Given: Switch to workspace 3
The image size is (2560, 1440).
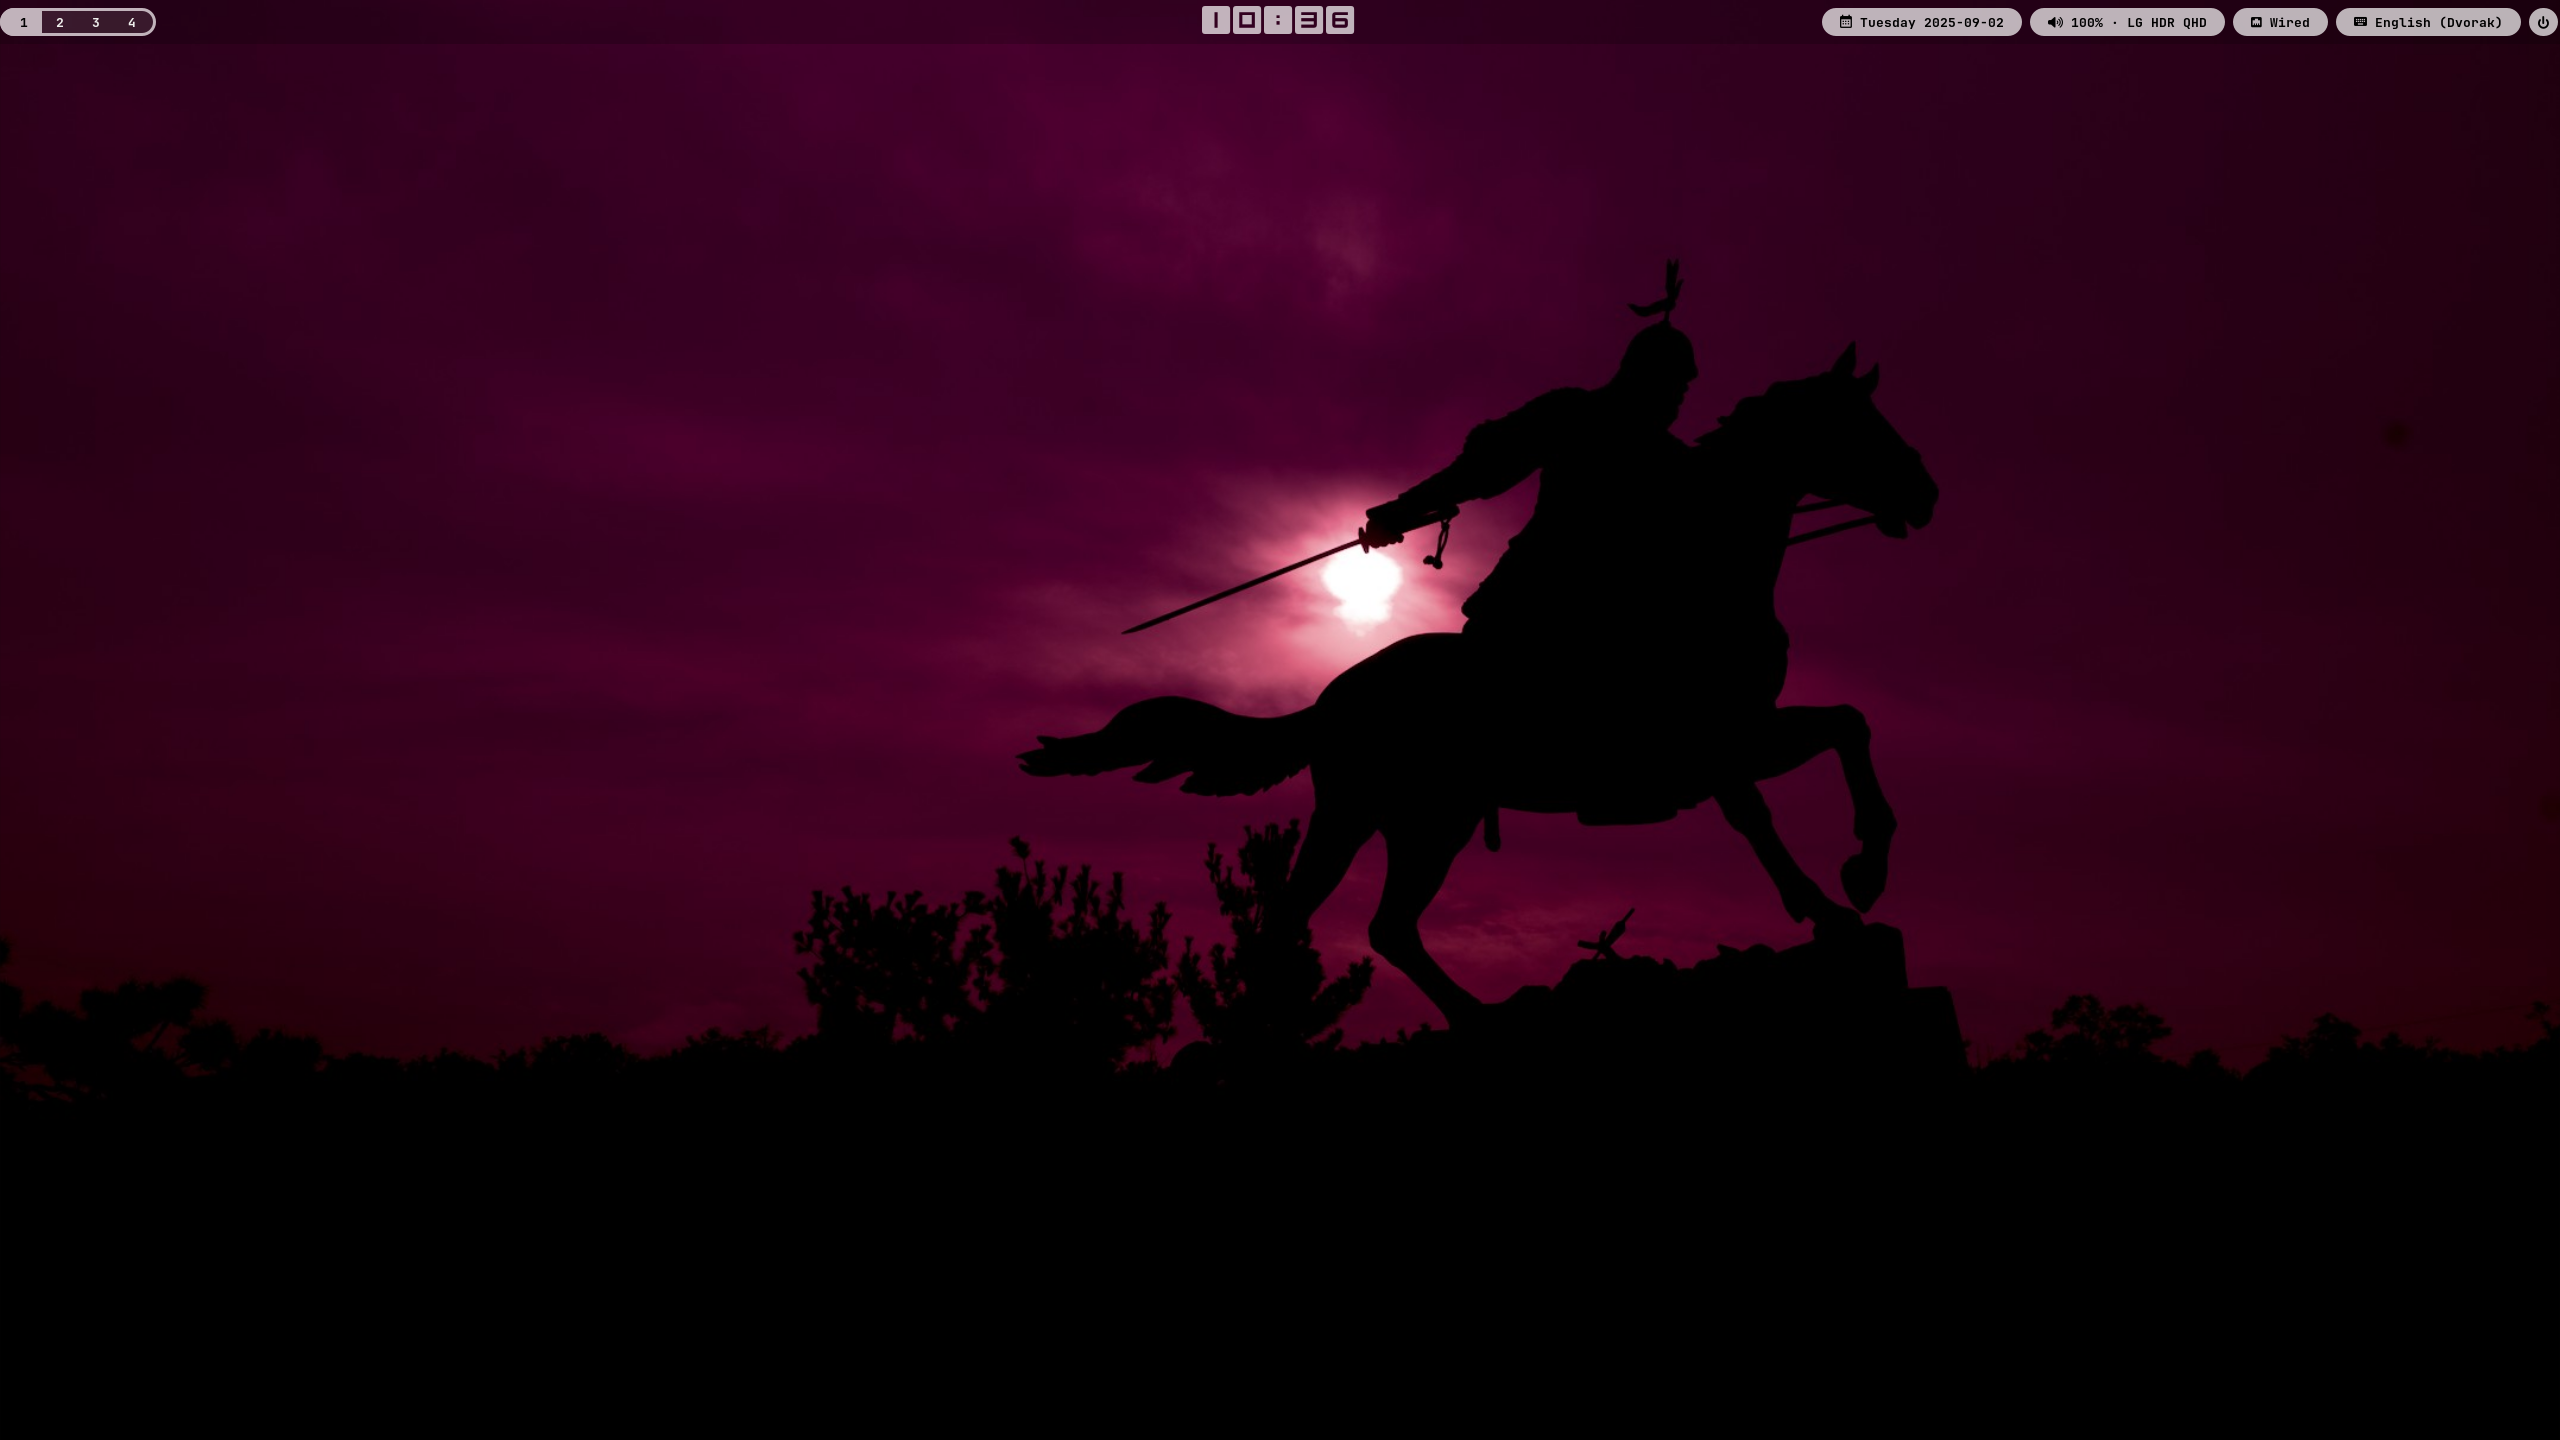Looking at the screenshot, I should tap(96, 22).
